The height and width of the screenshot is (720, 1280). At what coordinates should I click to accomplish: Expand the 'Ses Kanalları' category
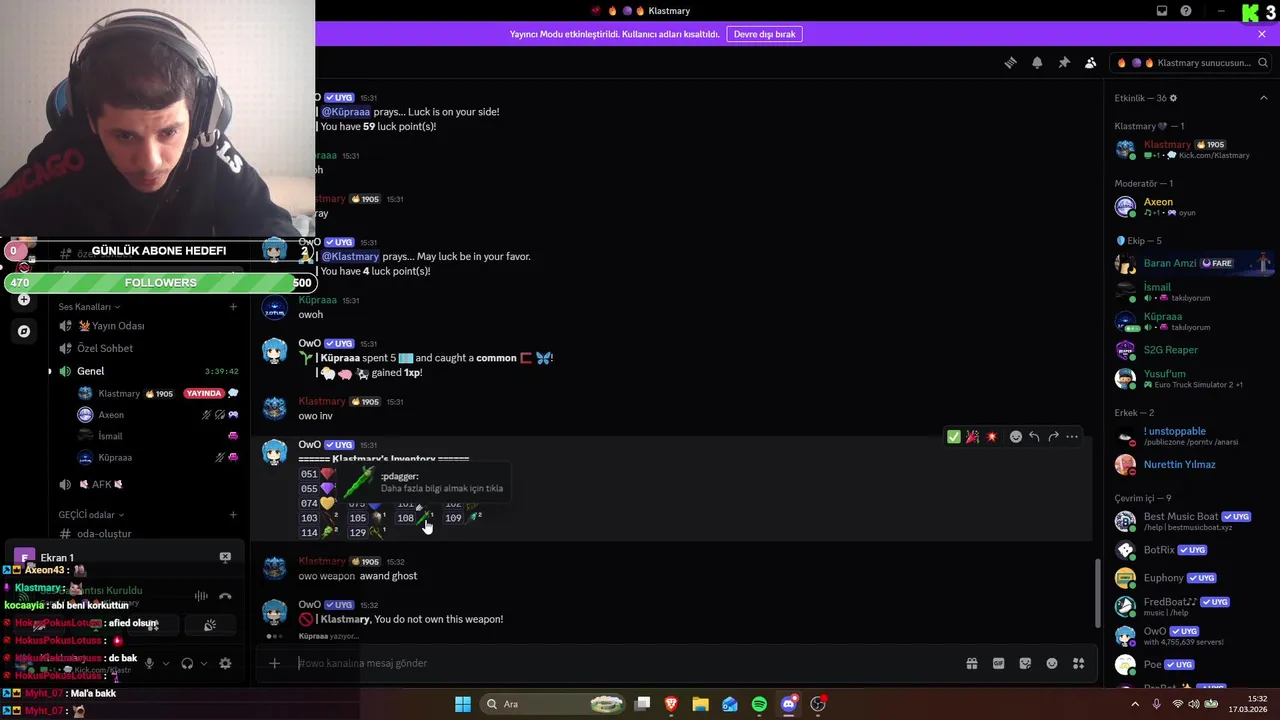pyautogui.click(x=89, y=307)
